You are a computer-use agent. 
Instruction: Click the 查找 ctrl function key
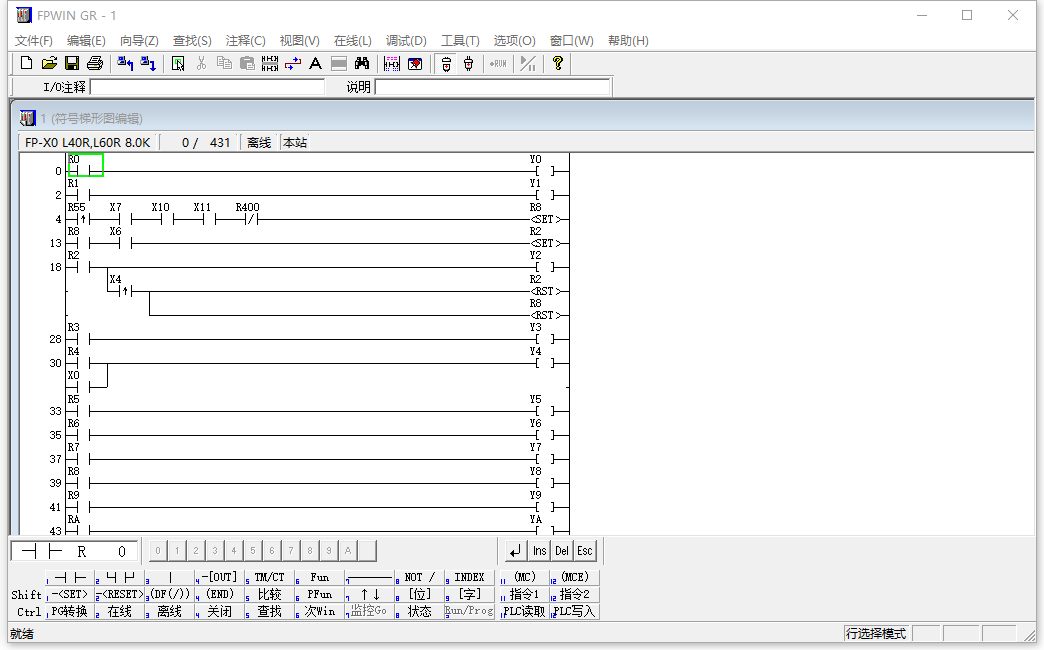(x=270, y=611)
